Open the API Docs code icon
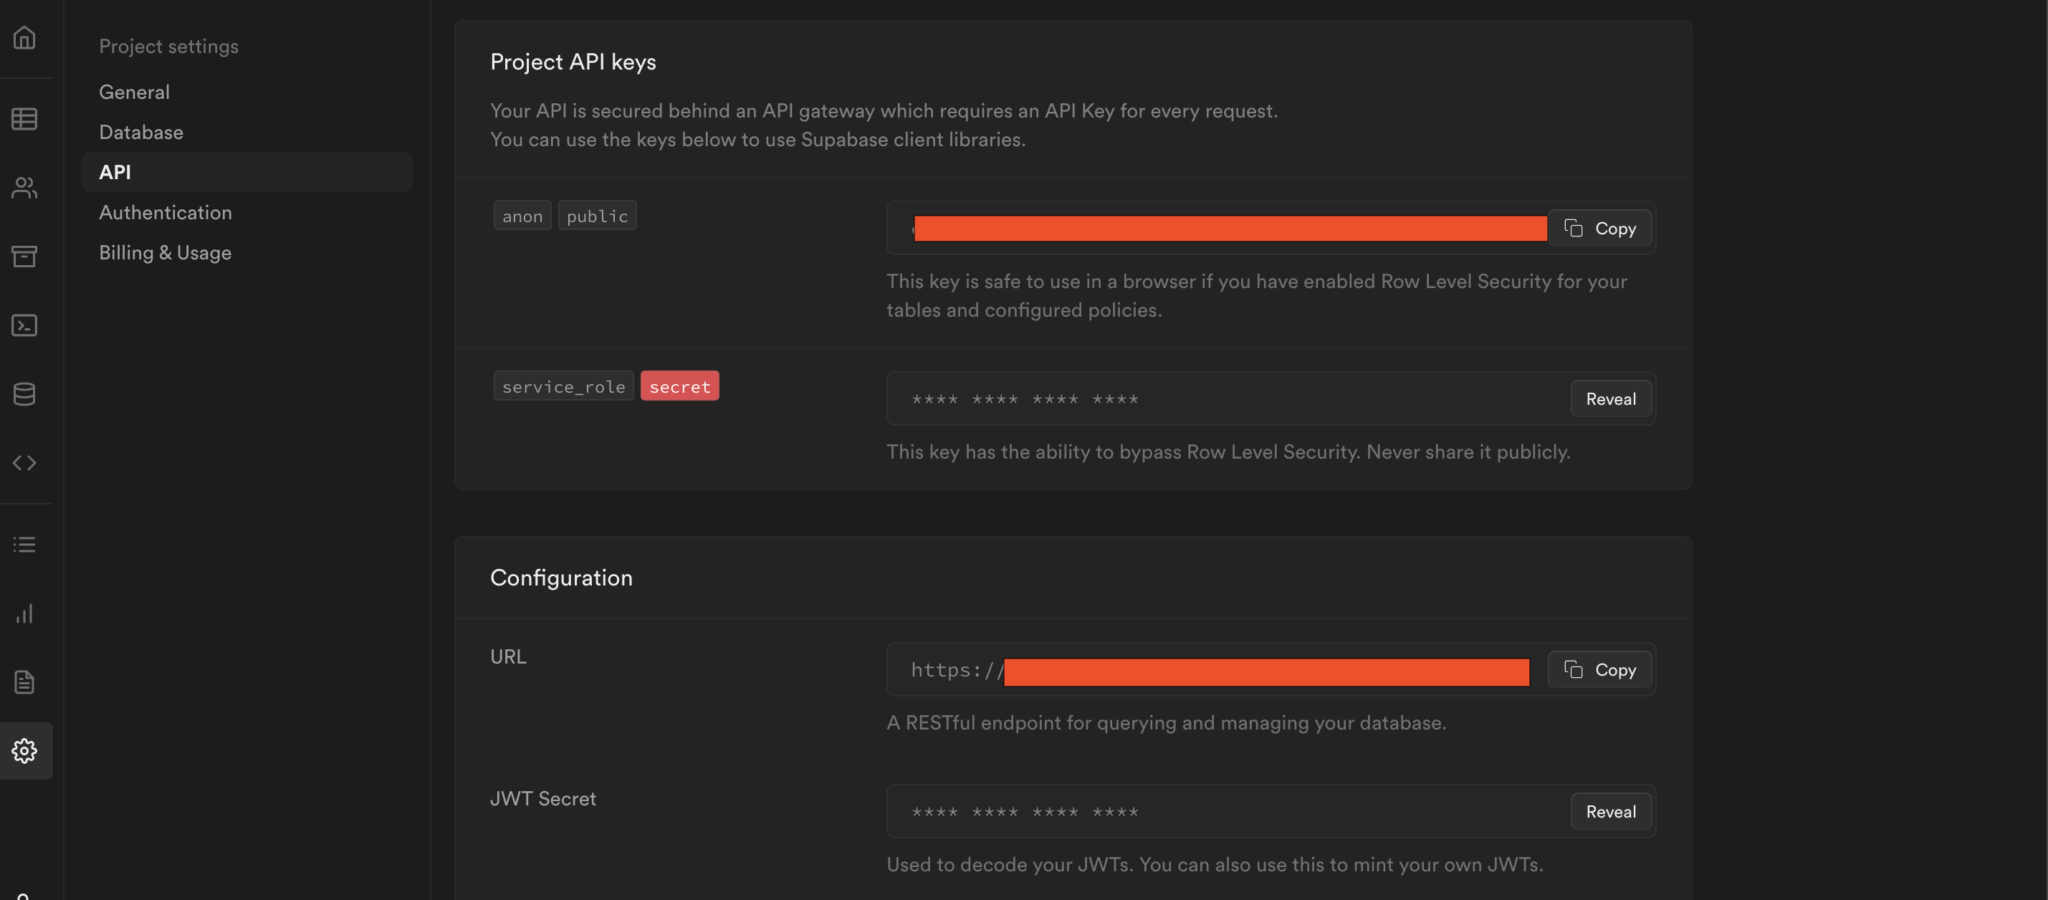 (x=25, y=462)
